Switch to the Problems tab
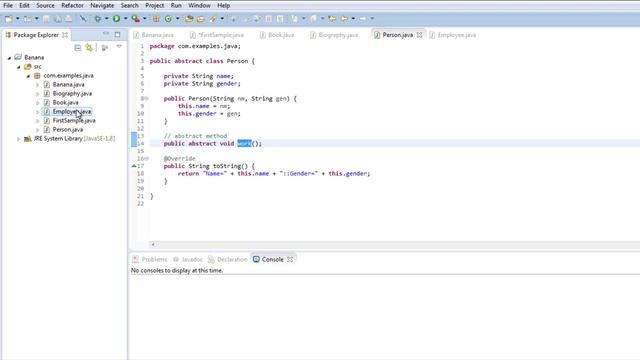Image resolution: width=640 pixels, height=360 pixels. (x=150, y=260)
